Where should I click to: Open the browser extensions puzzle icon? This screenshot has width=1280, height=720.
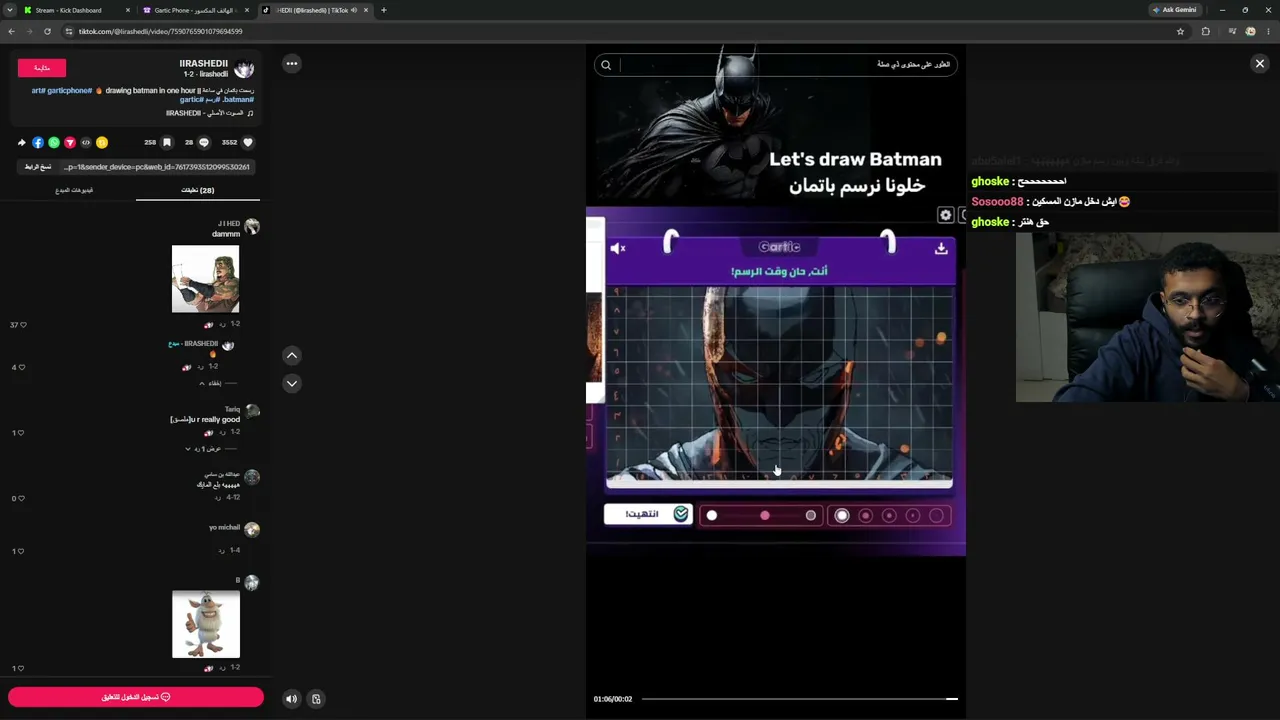click(x=1205, y=31)
